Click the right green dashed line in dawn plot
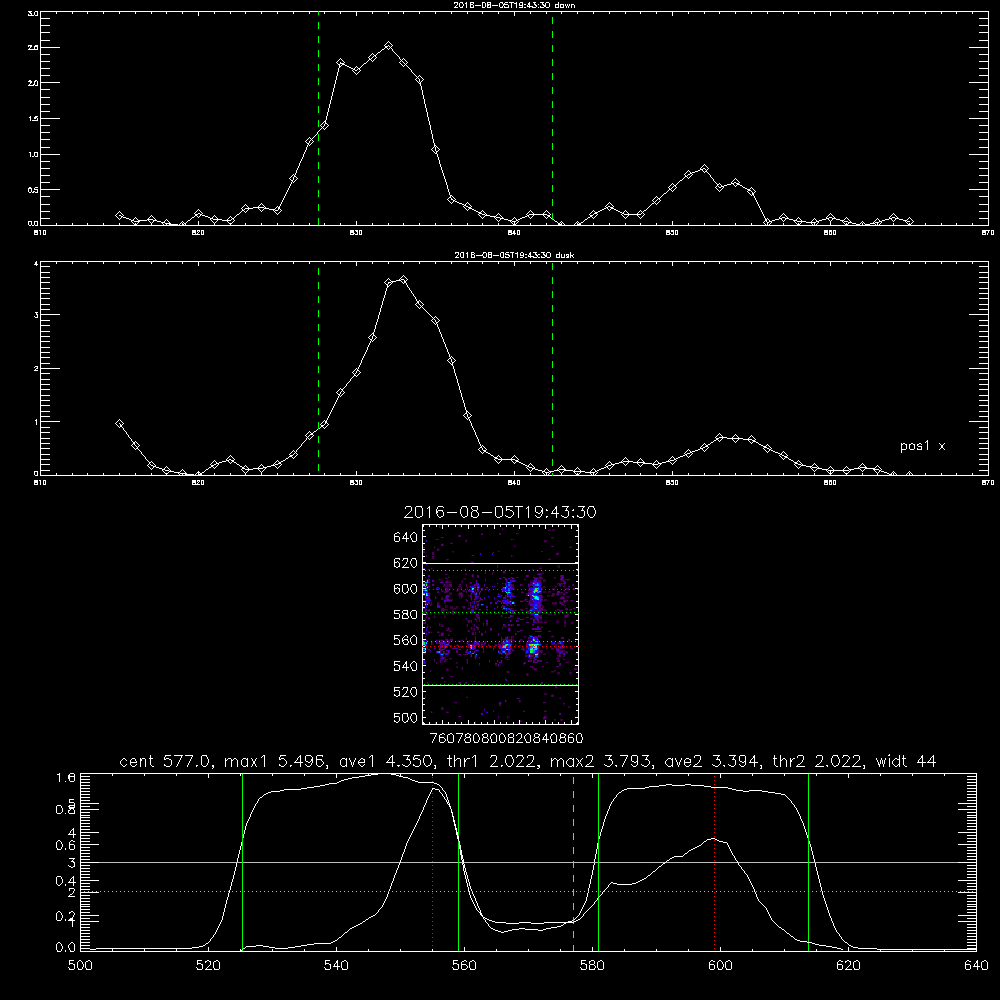 552,119
